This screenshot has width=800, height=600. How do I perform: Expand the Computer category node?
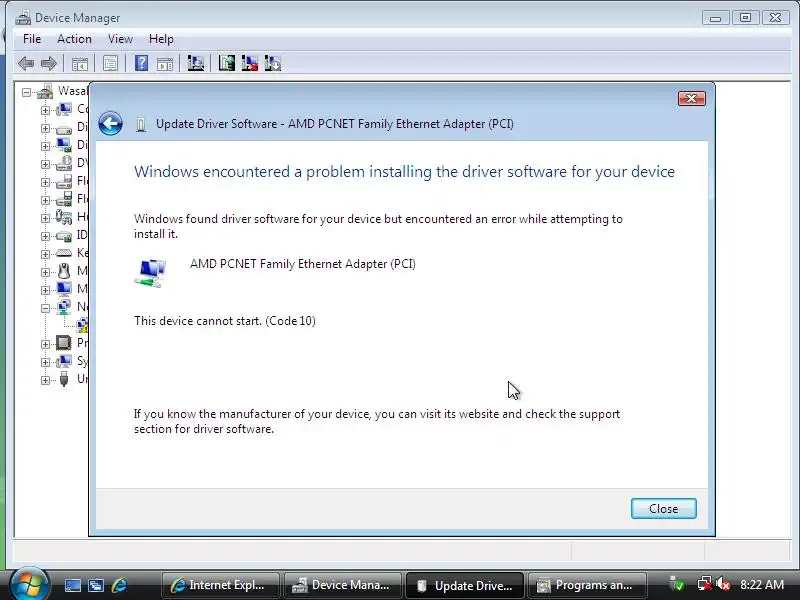(45, 110)
